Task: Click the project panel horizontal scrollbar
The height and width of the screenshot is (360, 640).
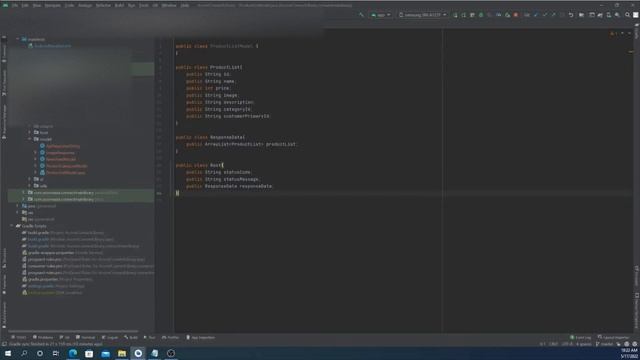Action: tap(73, 331)
